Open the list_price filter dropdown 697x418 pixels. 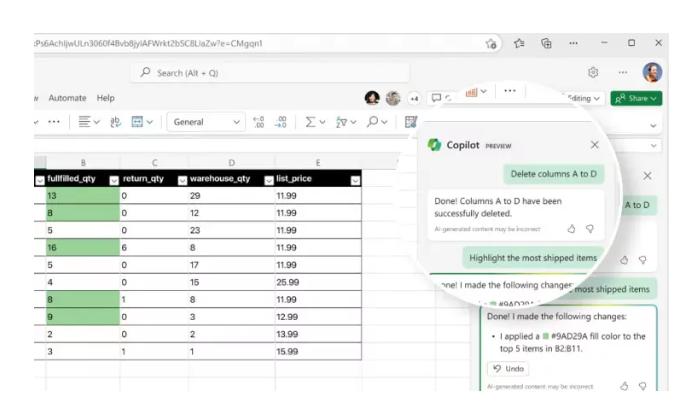coord(355,180)
